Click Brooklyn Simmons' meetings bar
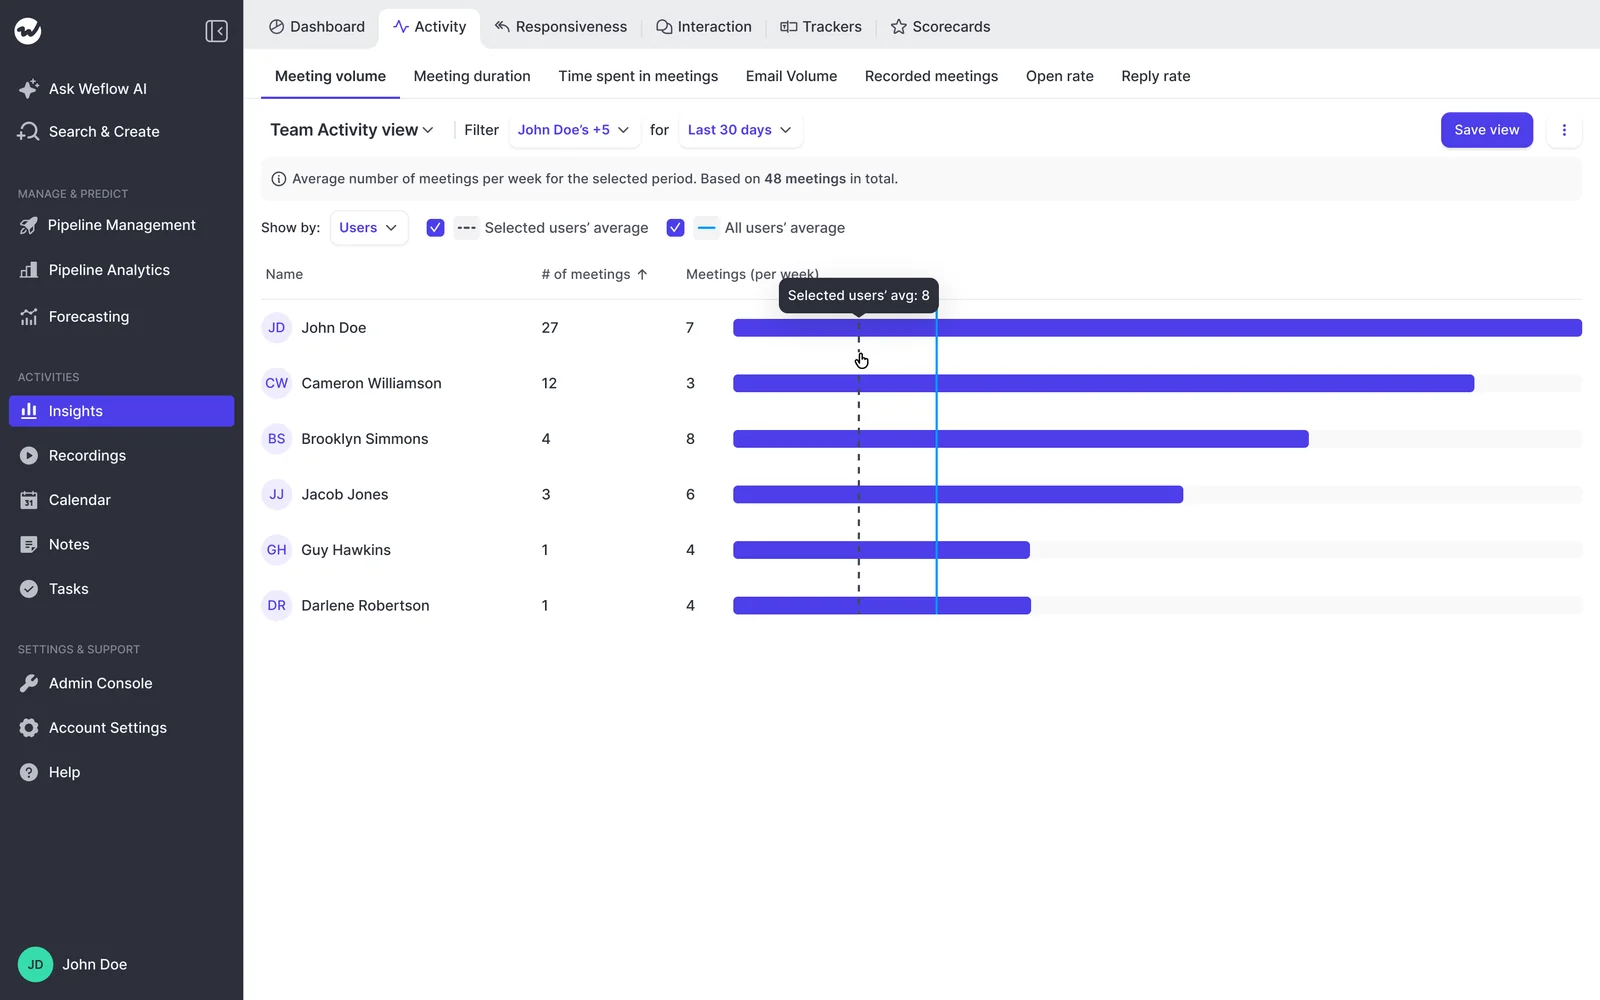This screenshot has width=1600, height=1000. click(x=1021, y=439)
